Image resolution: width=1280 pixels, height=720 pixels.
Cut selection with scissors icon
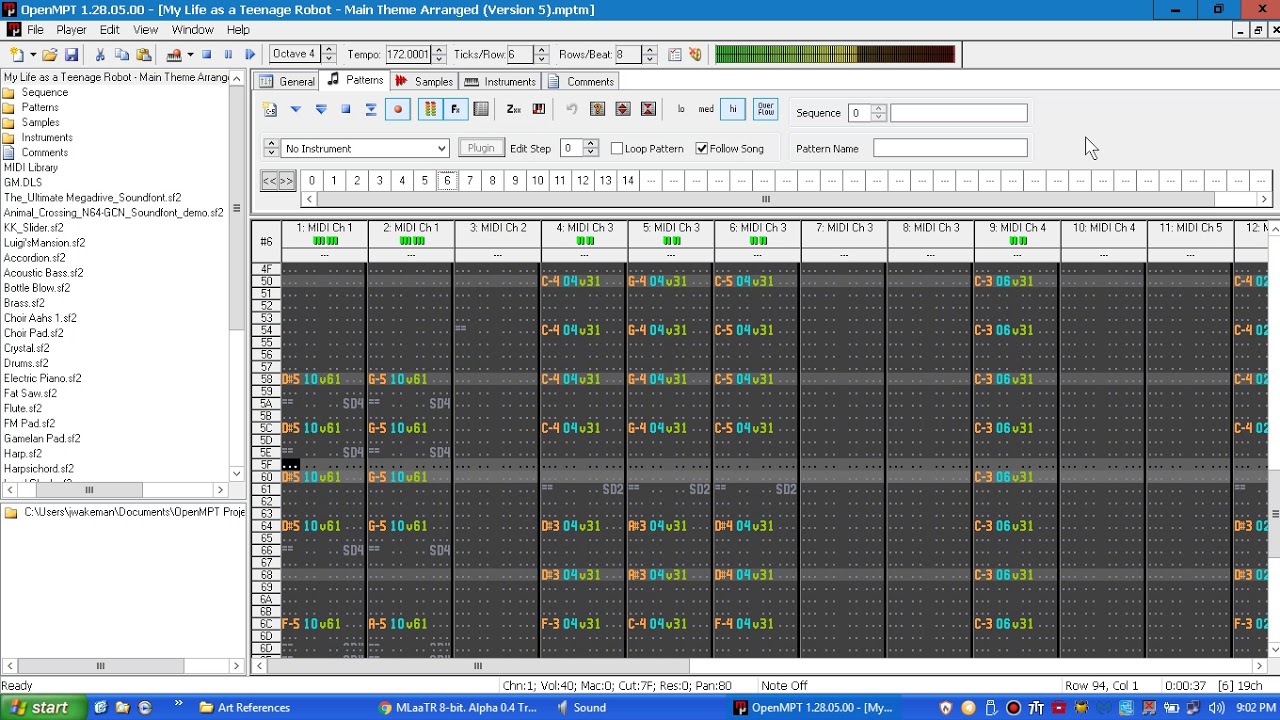100,55
